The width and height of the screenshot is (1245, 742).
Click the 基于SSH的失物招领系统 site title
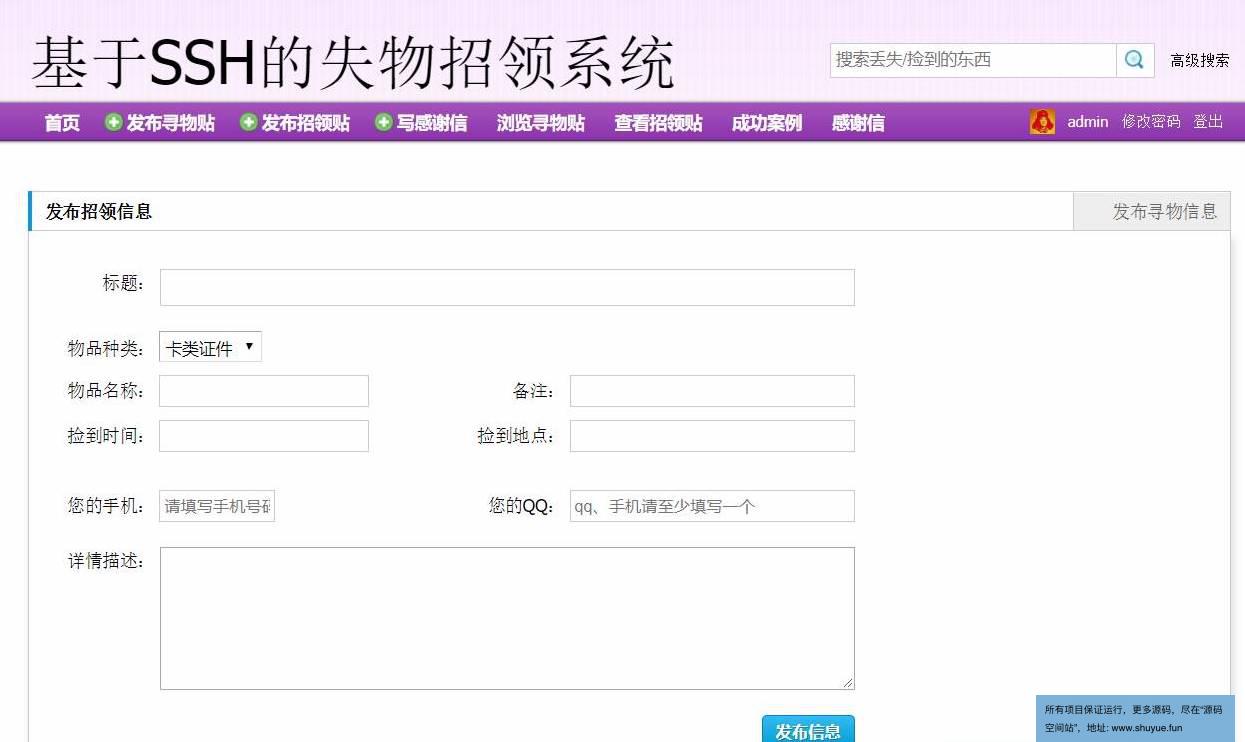click(x=353, y=63)
